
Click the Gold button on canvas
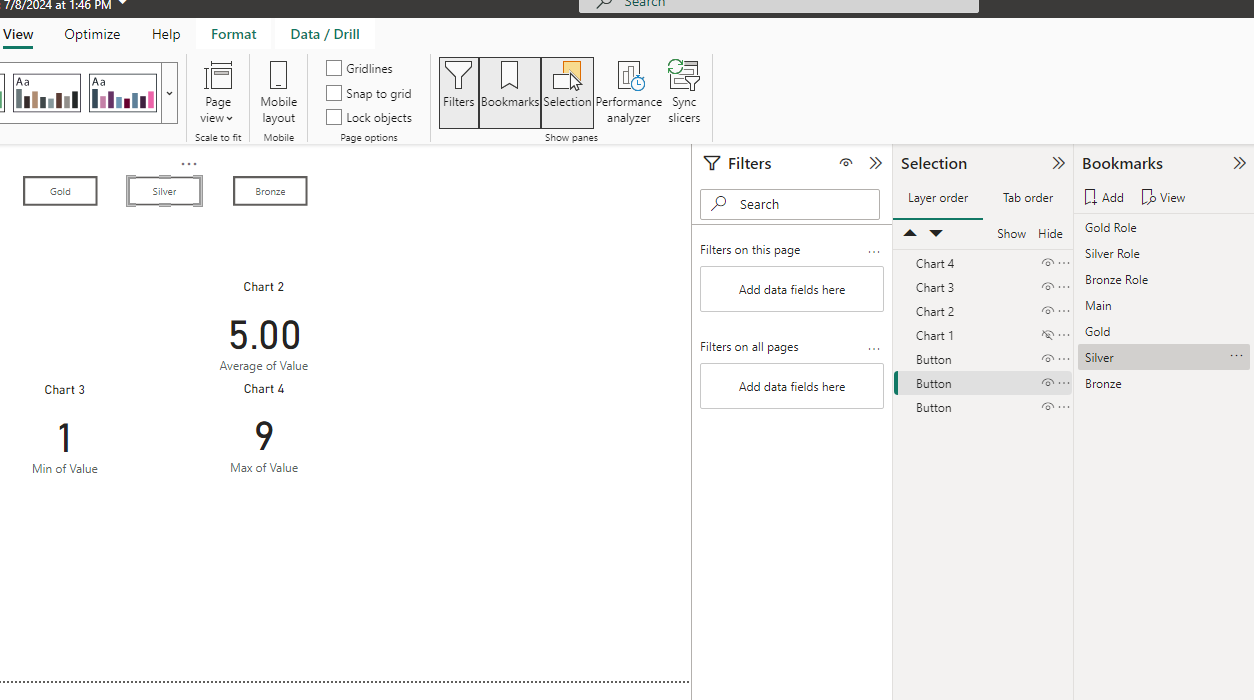pyautogui.click(x=60, y=191)
